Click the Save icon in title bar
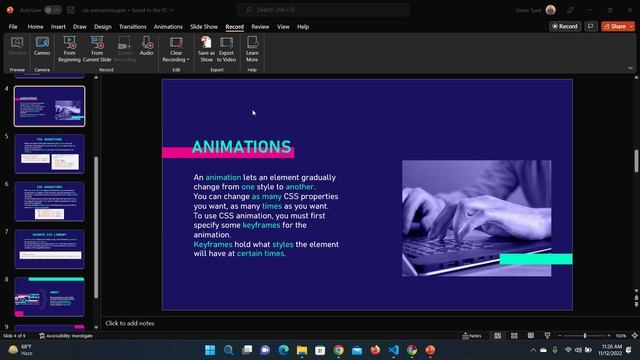 [x=71, y=10]
